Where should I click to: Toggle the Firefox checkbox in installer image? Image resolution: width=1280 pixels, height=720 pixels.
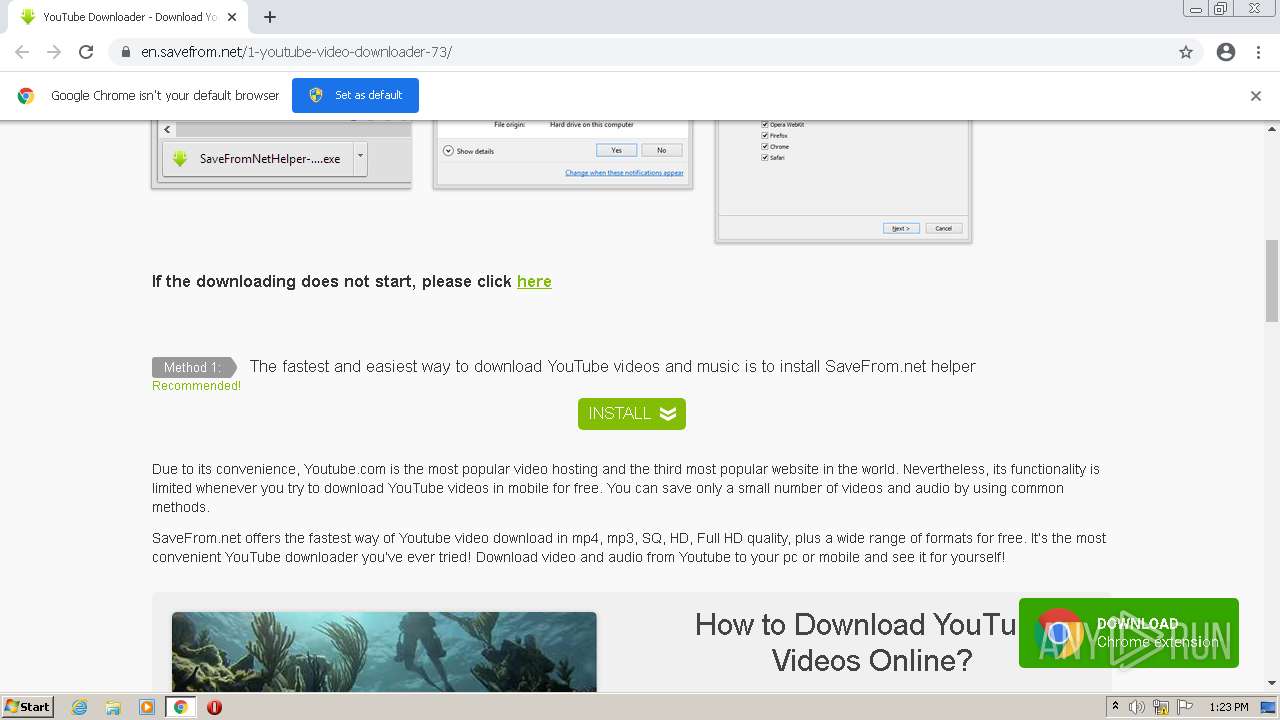[765, 135]
